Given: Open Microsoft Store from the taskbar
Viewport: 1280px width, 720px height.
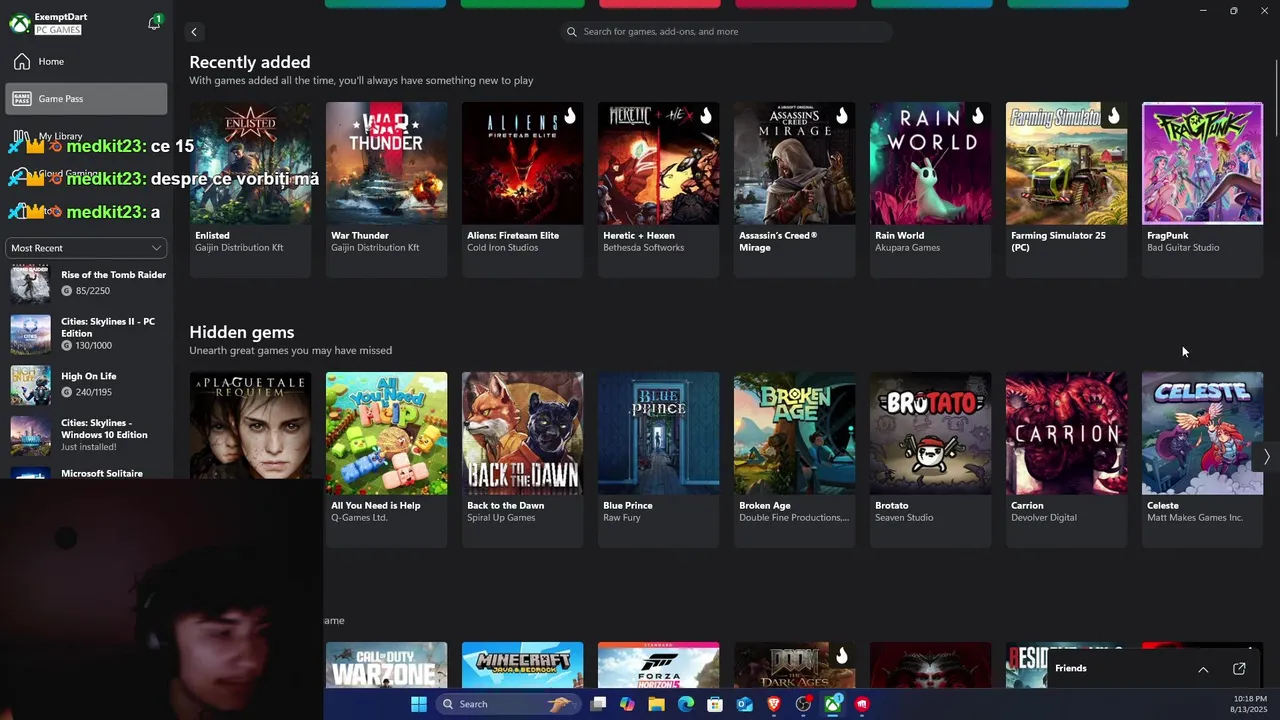Looking at the screenshot, I should click(x=715, y=704).
